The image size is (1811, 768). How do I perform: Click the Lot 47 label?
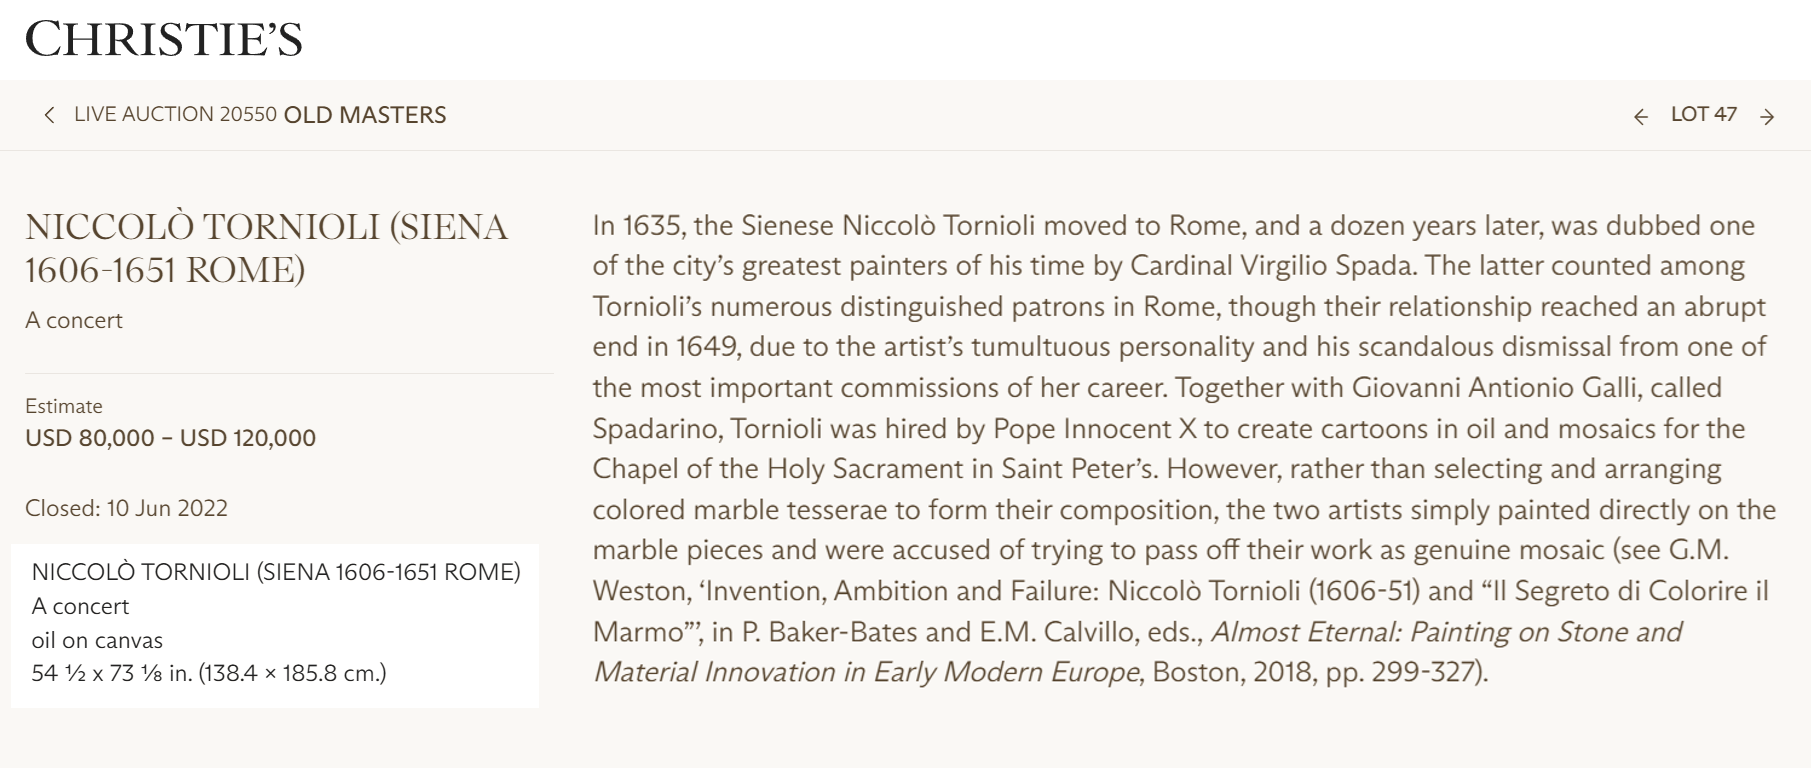[1703, 114]
